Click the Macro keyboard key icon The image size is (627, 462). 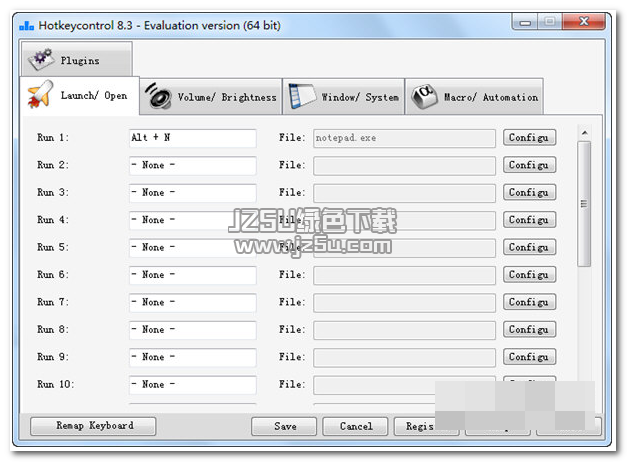pyautogui.click(x=425, y=96)
